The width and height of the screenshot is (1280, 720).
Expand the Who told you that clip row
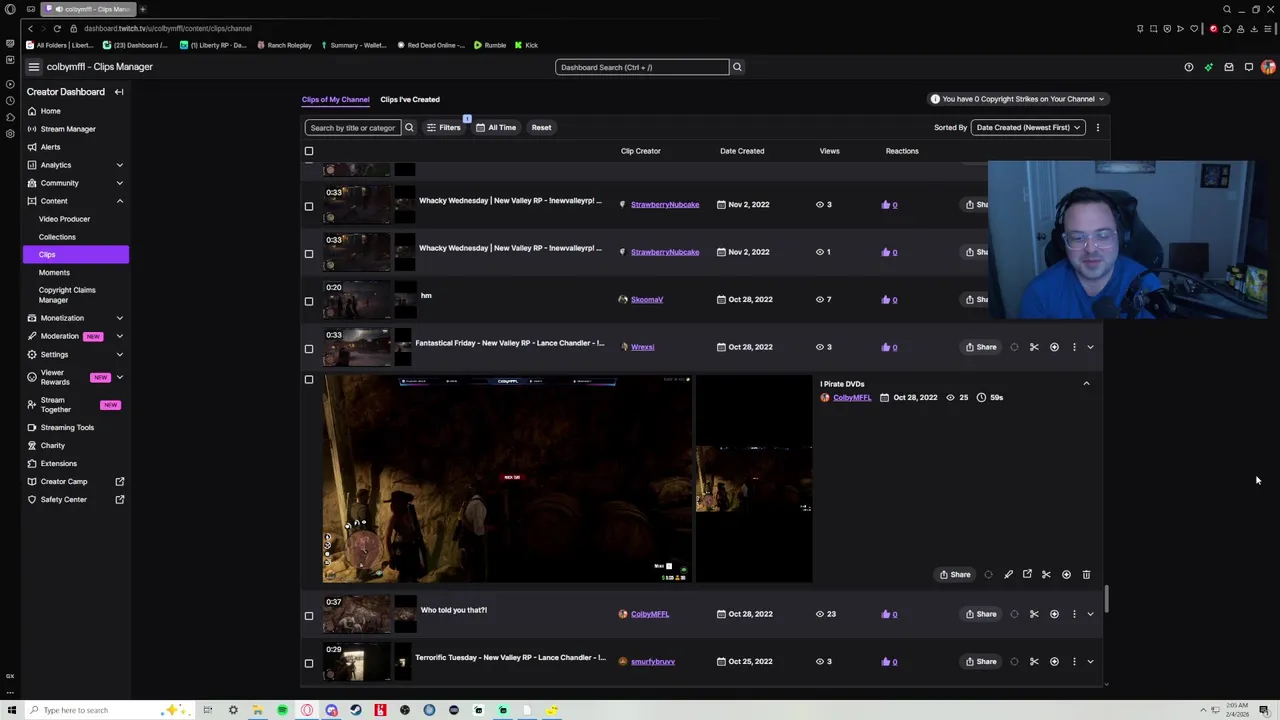tap(1090, 614)
